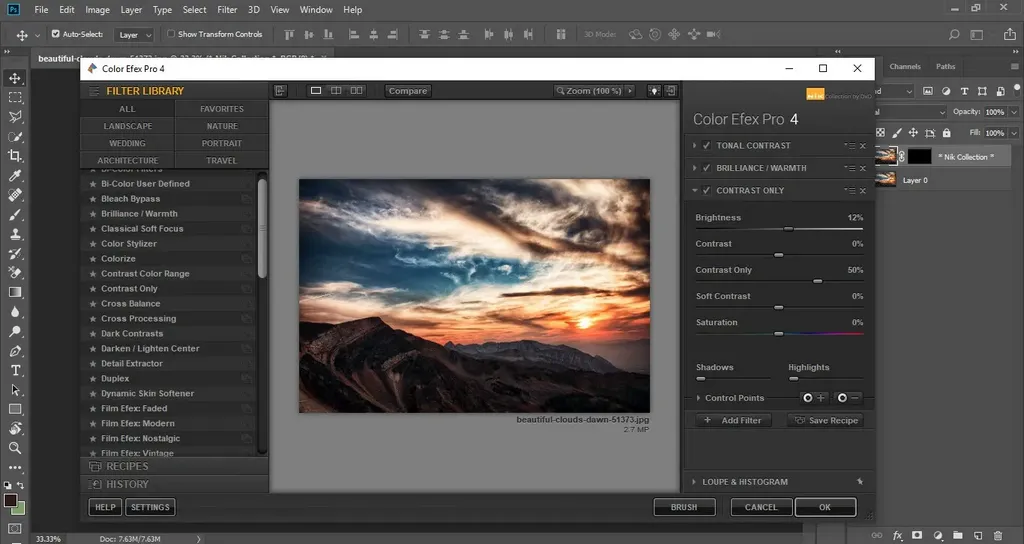
Task: Click the Contrast Only slider handle
Action: (817, 281)
